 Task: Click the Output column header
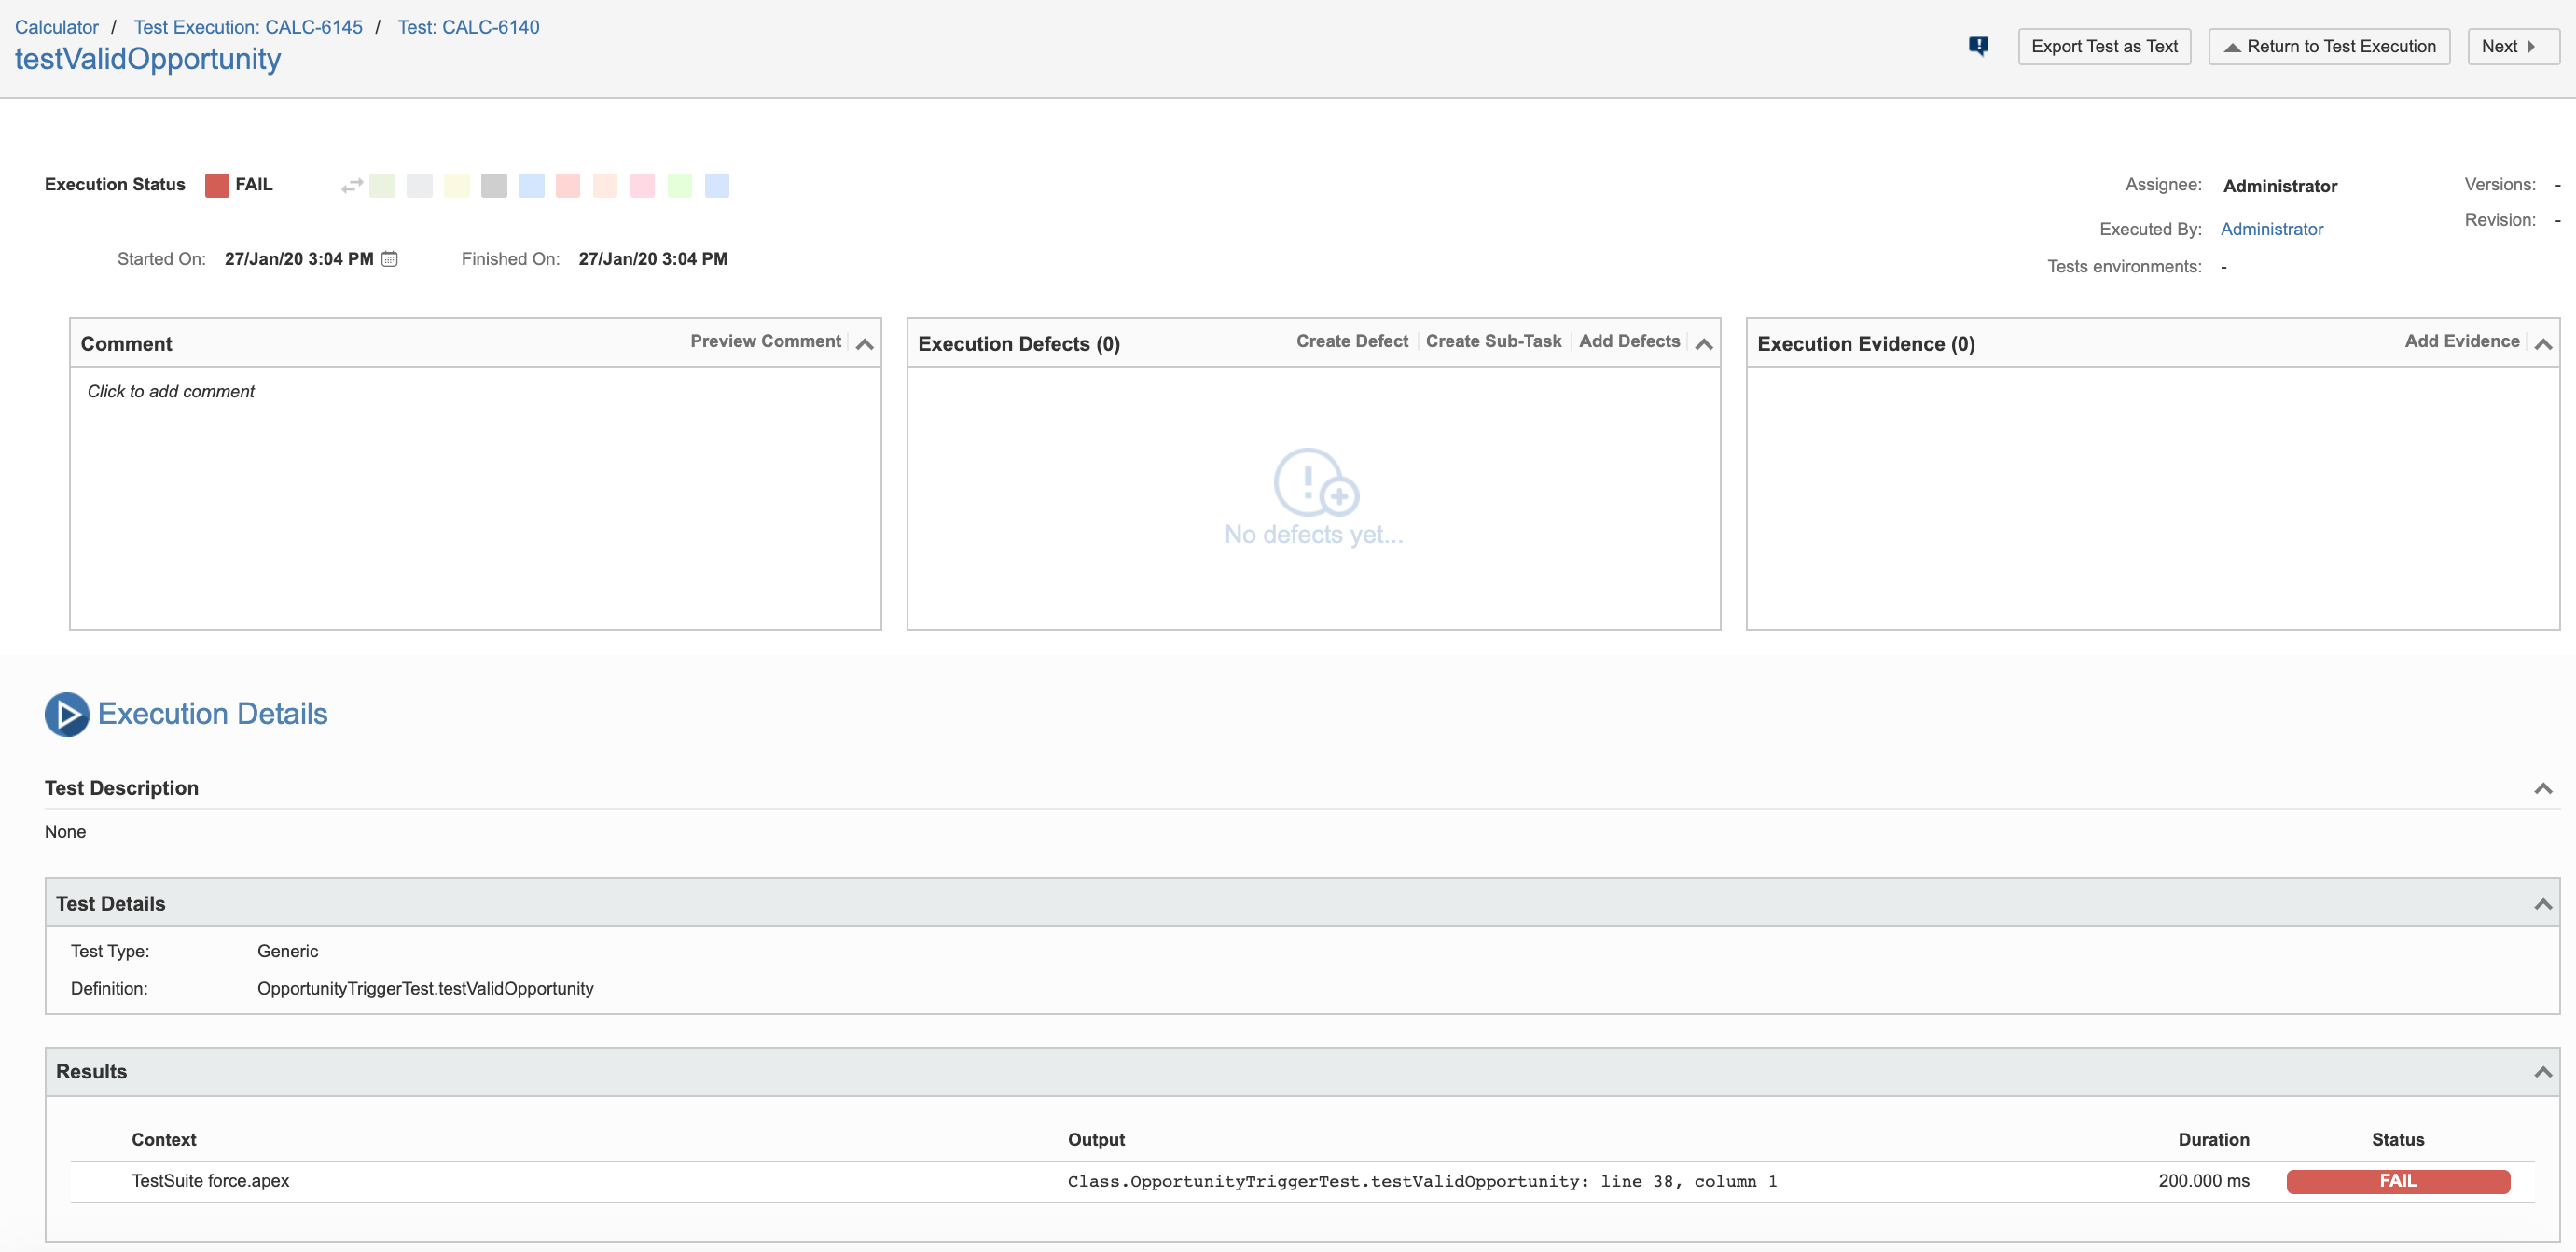pyautogui.click(x=1096, y=1140)
